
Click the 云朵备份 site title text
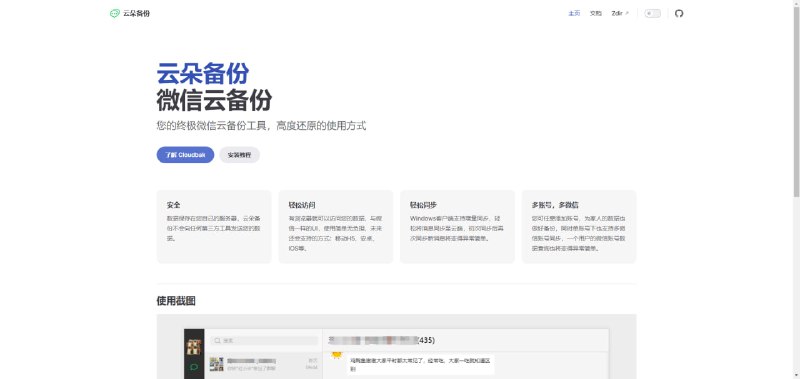point(136,13)
